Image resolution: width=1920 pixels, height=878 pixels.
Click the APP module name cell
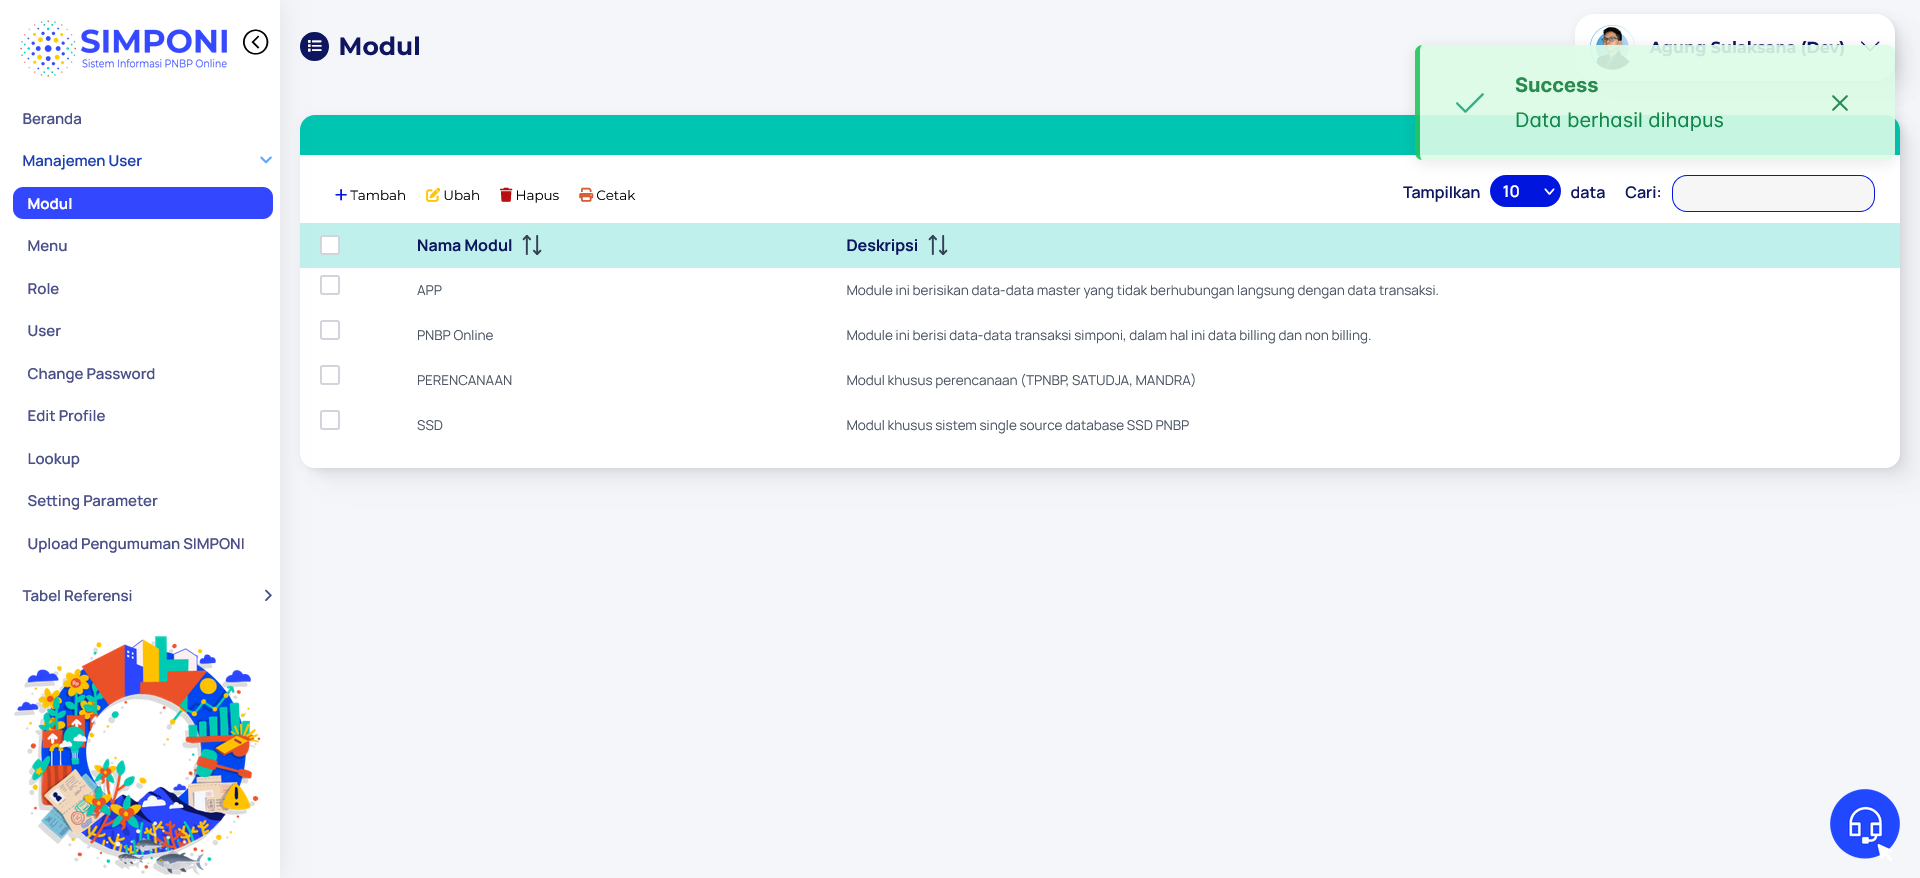point(429,290)
